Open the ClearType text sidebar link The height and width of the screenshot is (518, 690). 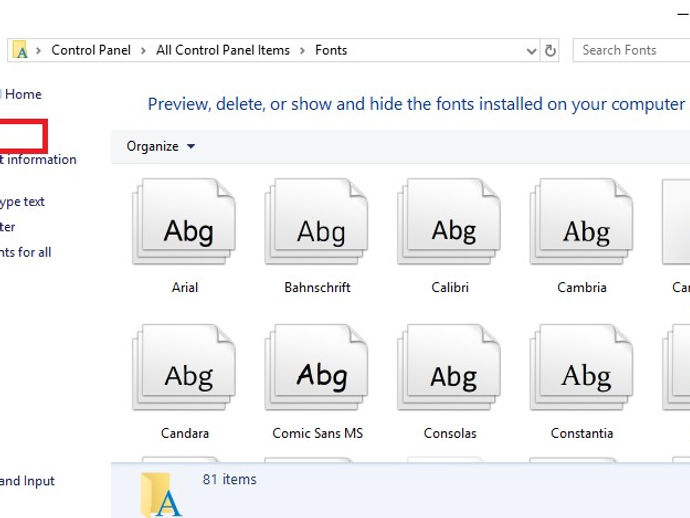(22, 202)
